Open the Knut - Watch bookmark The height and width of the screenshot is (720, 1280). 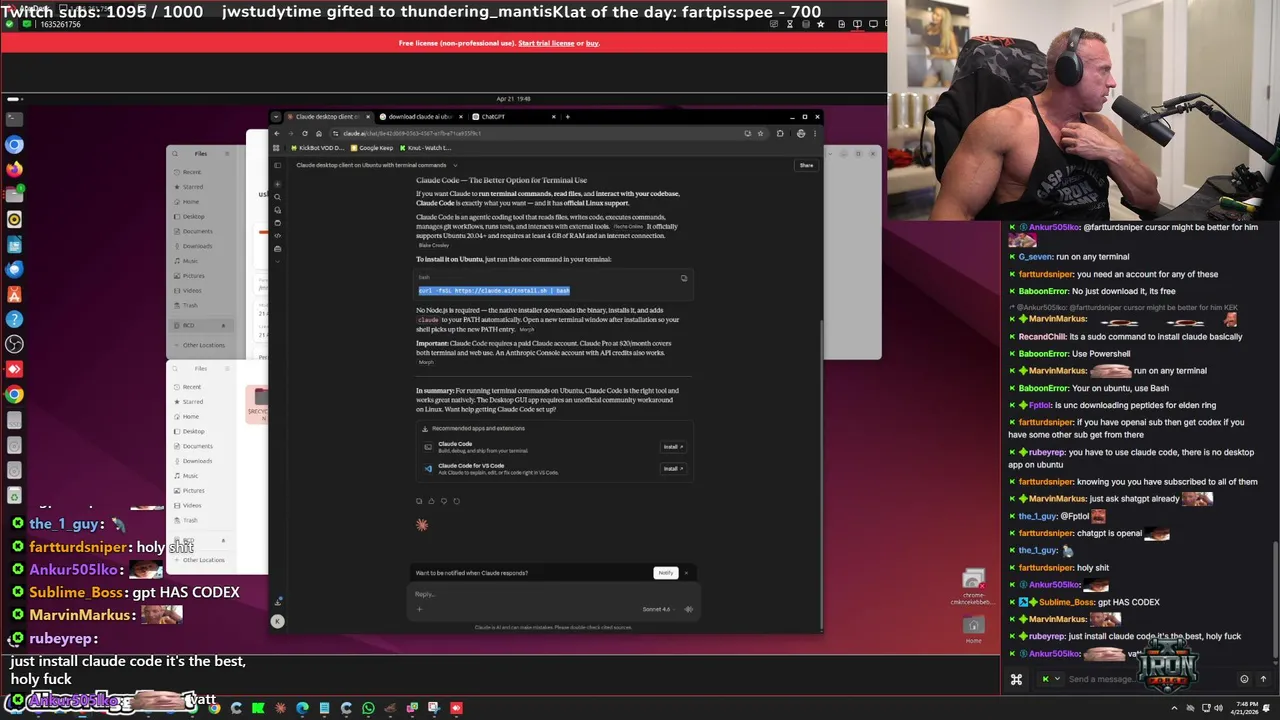pyautogui.click(x=426, y=148)
